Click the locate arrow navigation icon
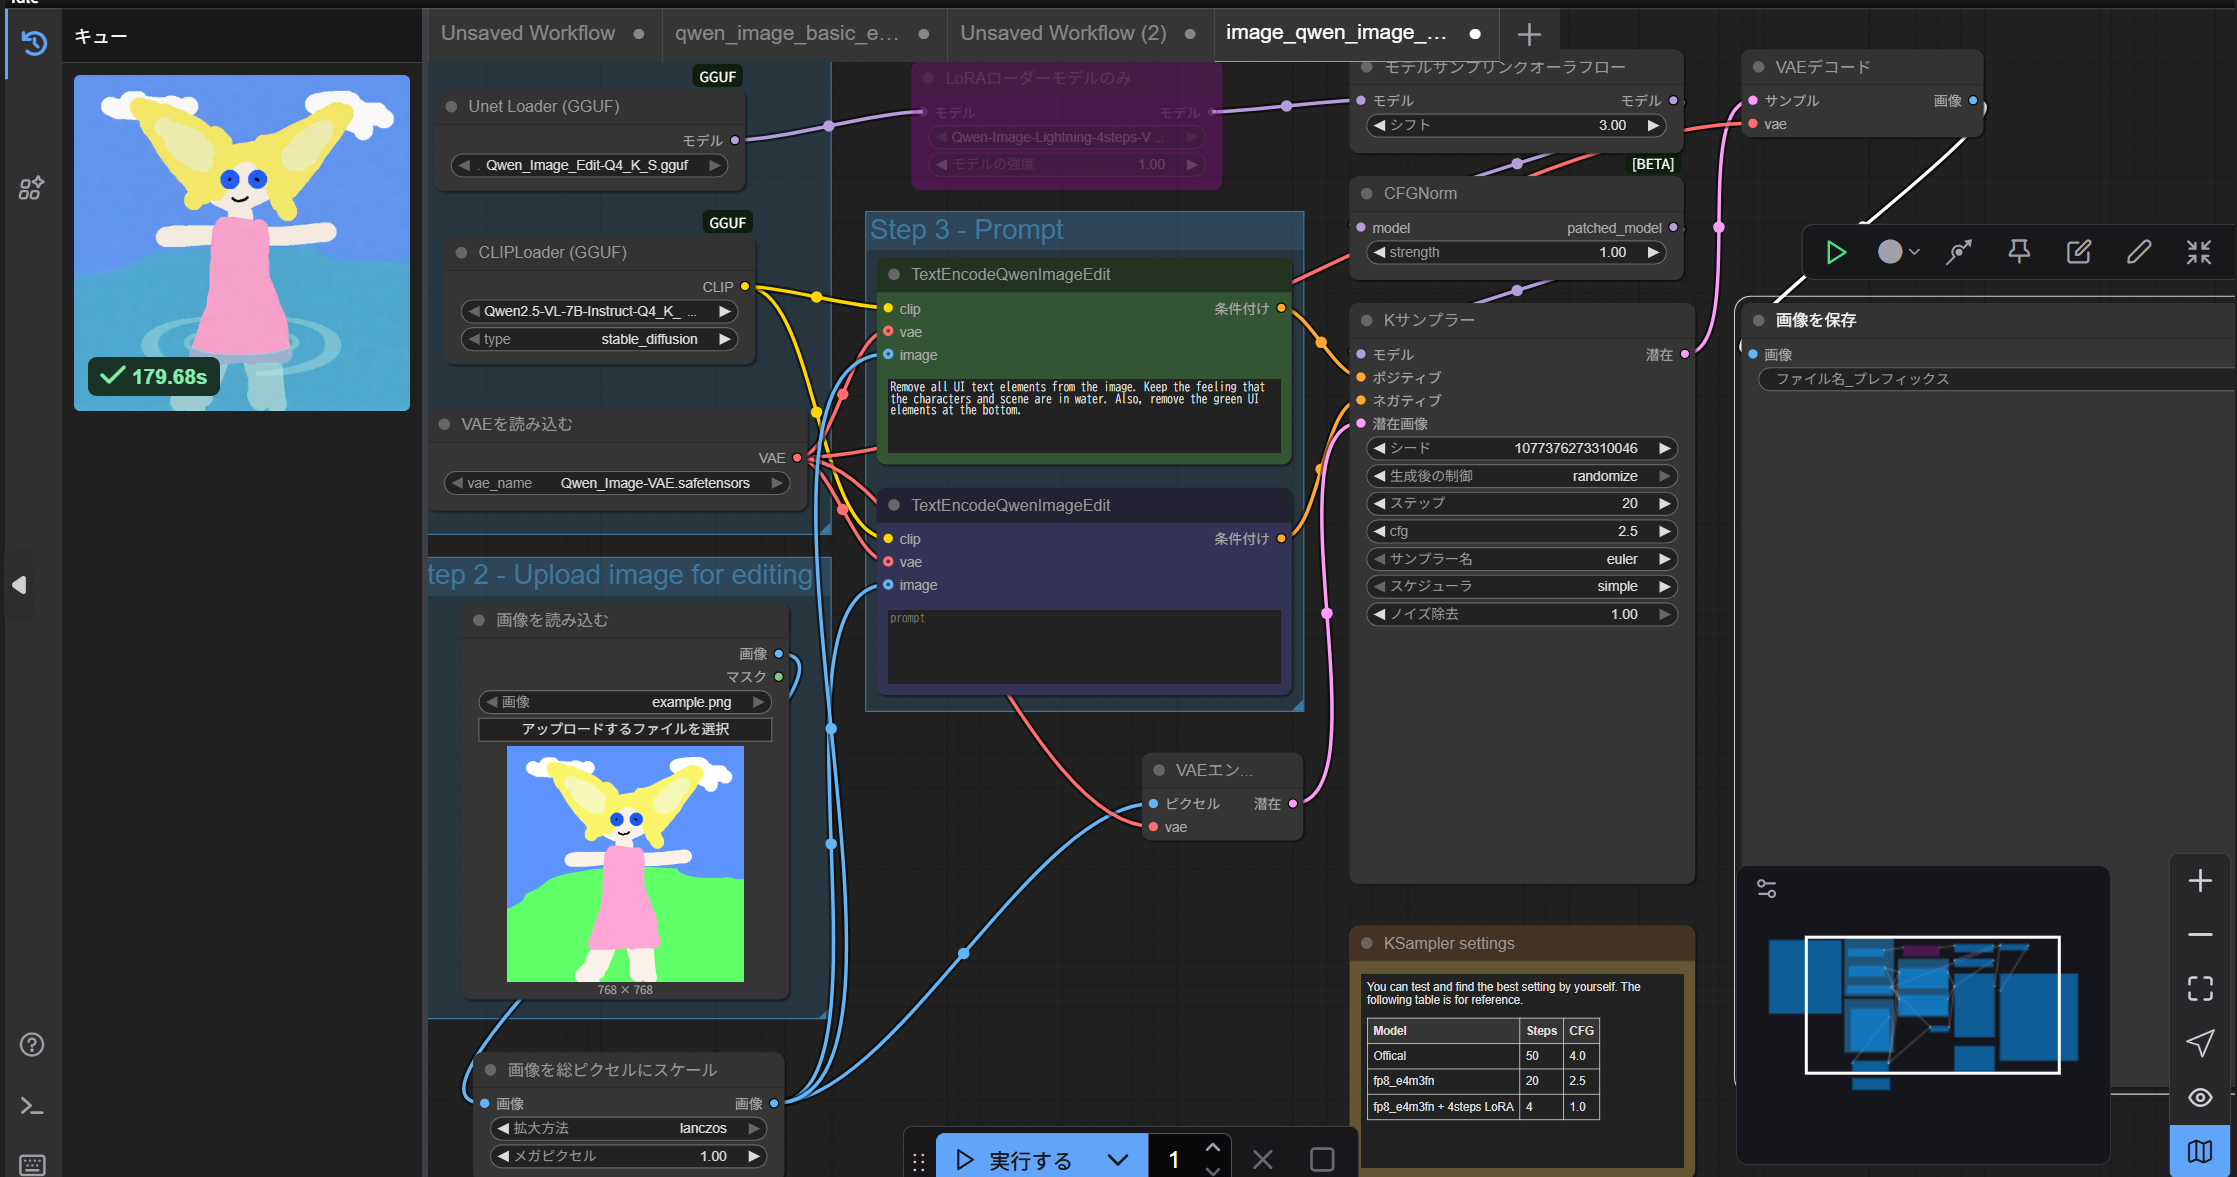The width and height of the screenshot is (2237, 1177). pos(2199,1043)
